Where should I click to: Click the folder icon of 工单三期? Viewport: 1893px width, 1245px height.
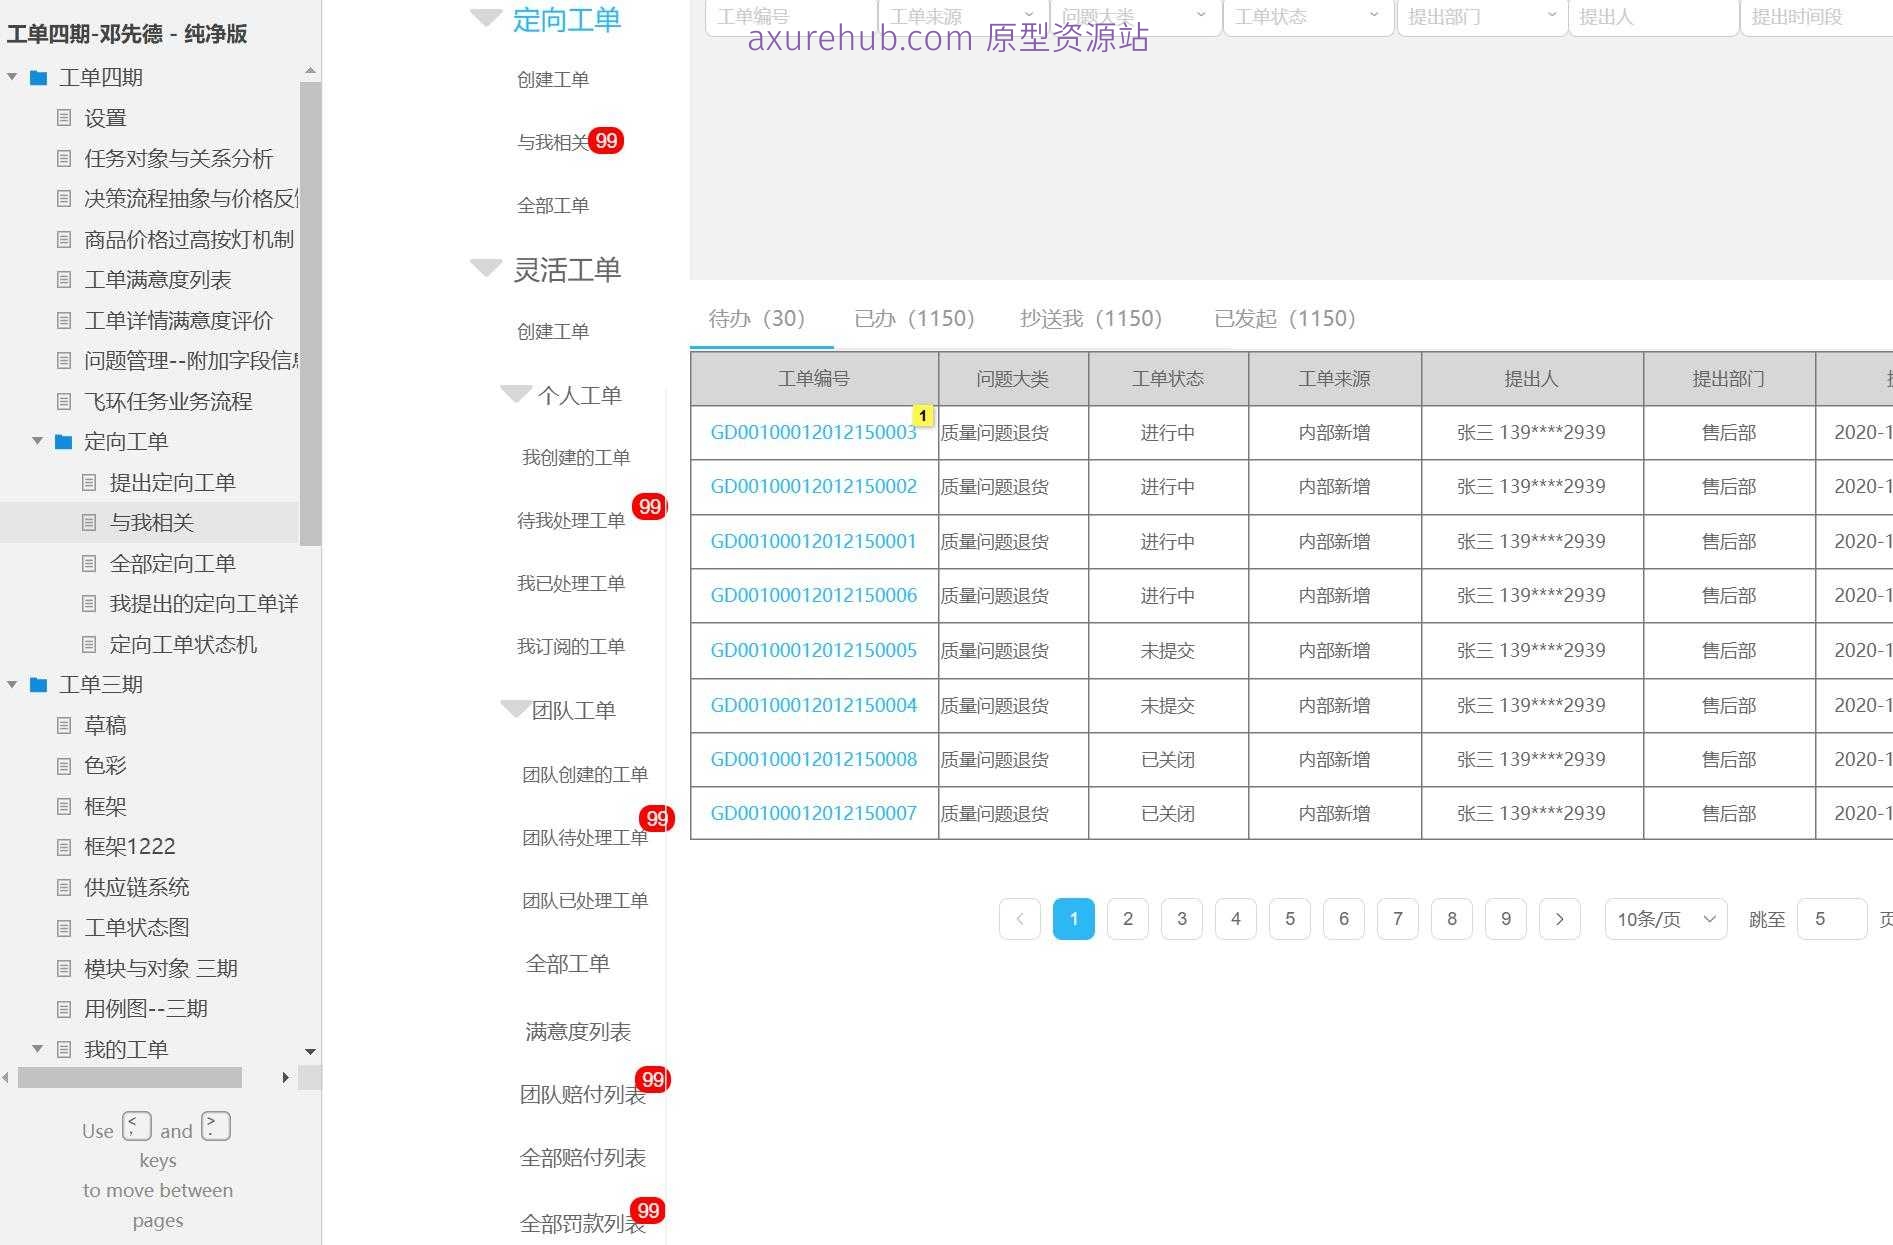pos(38,684)
